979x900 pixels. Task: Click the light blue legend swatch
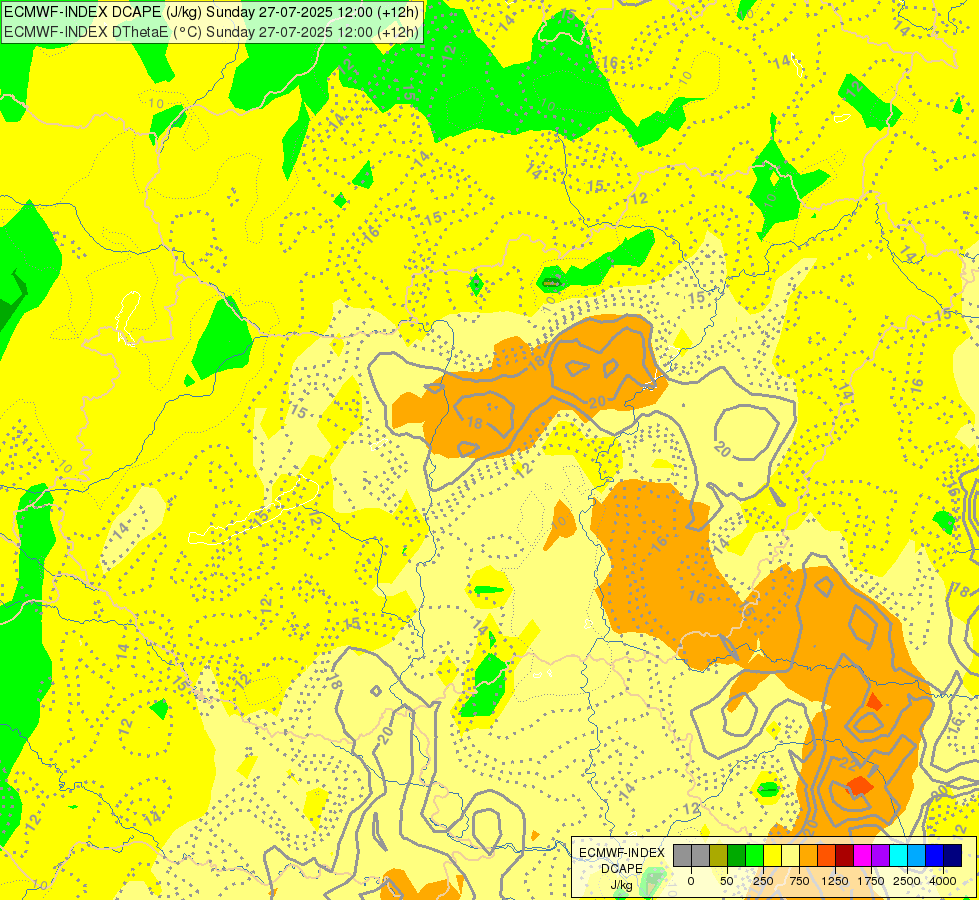coord(917,856)
